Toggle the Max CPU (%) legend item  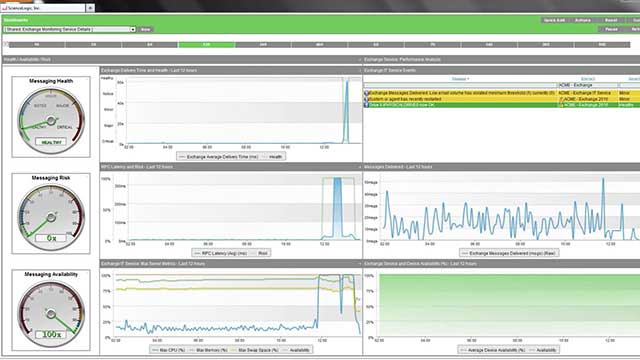[x=168, y=350]
